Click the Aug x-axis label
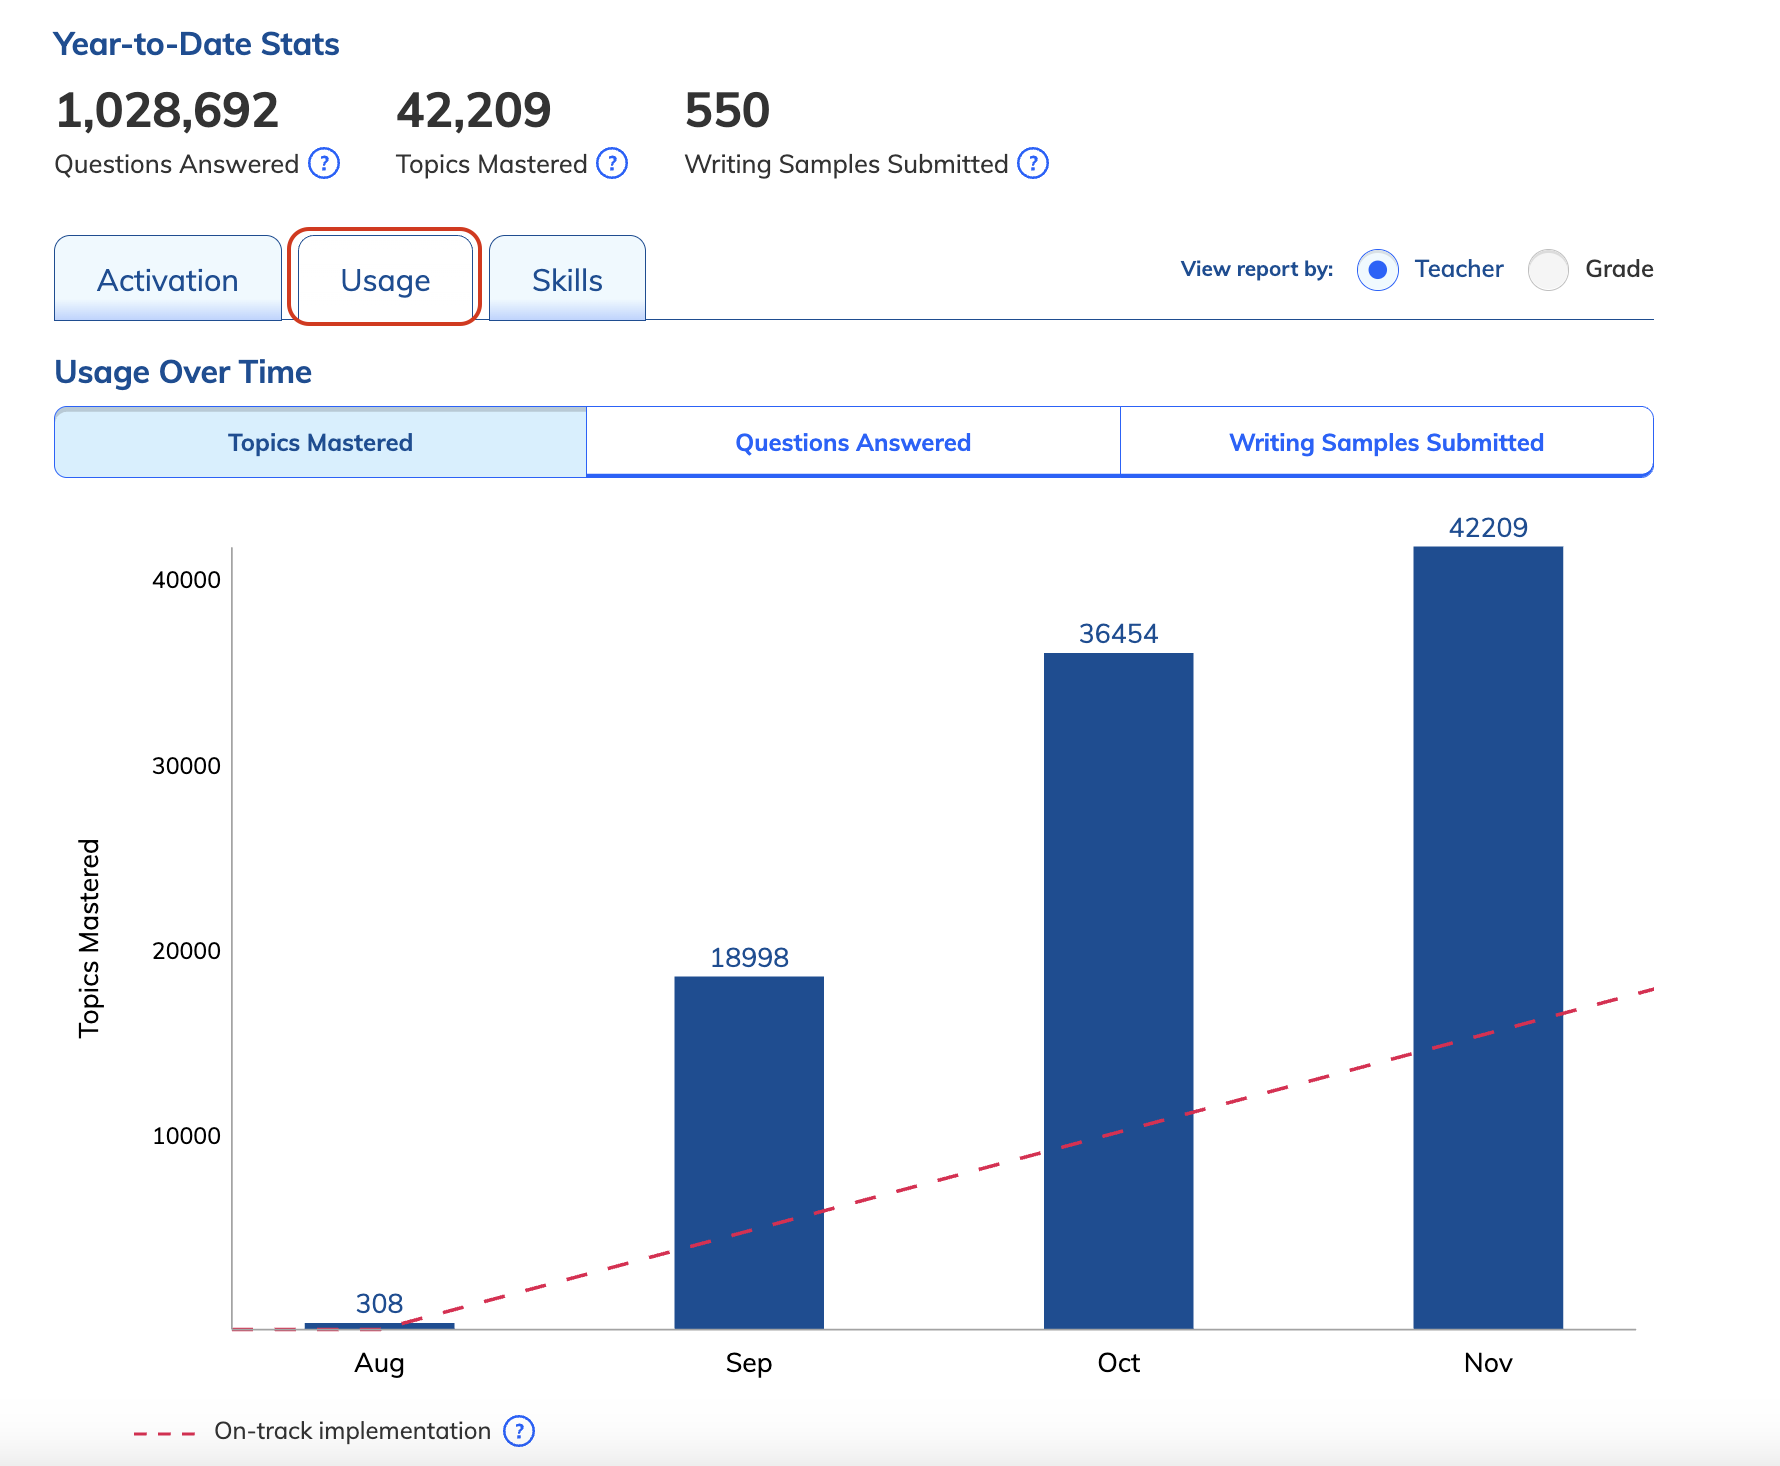 pyautogui.click(x=379, y=1364)
